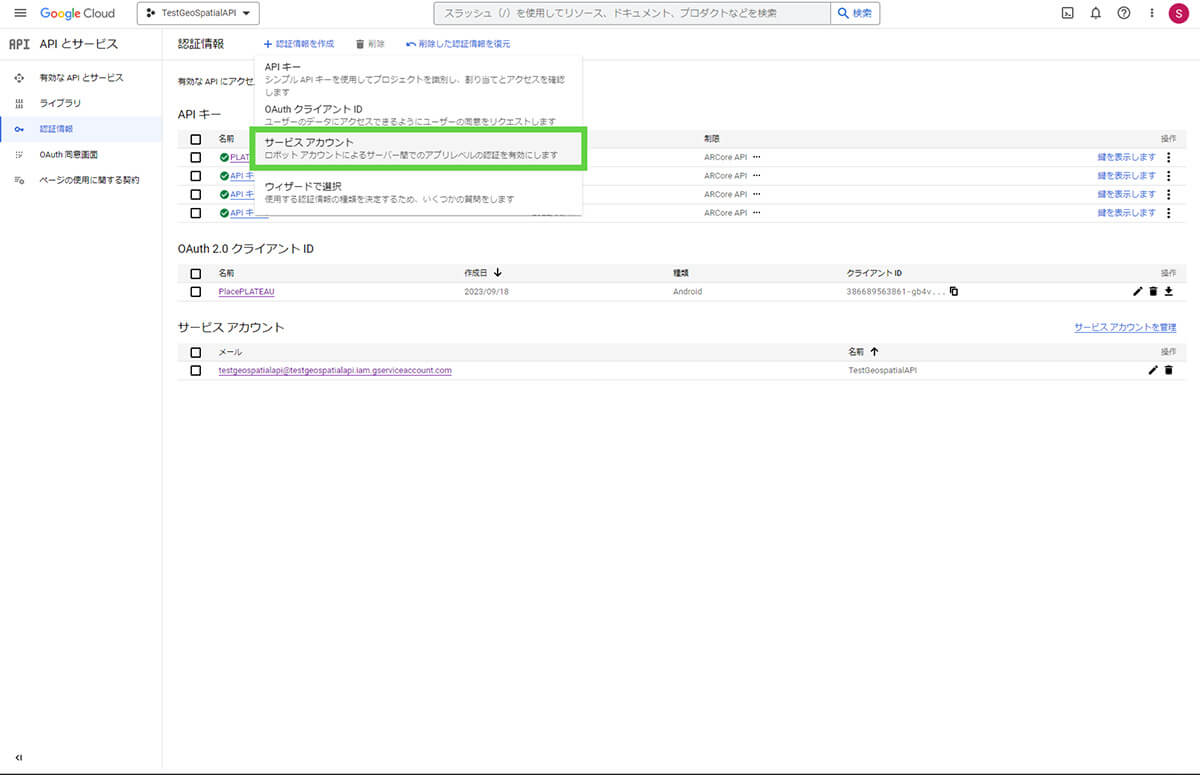Click the 制限 column header

point(711,139)
